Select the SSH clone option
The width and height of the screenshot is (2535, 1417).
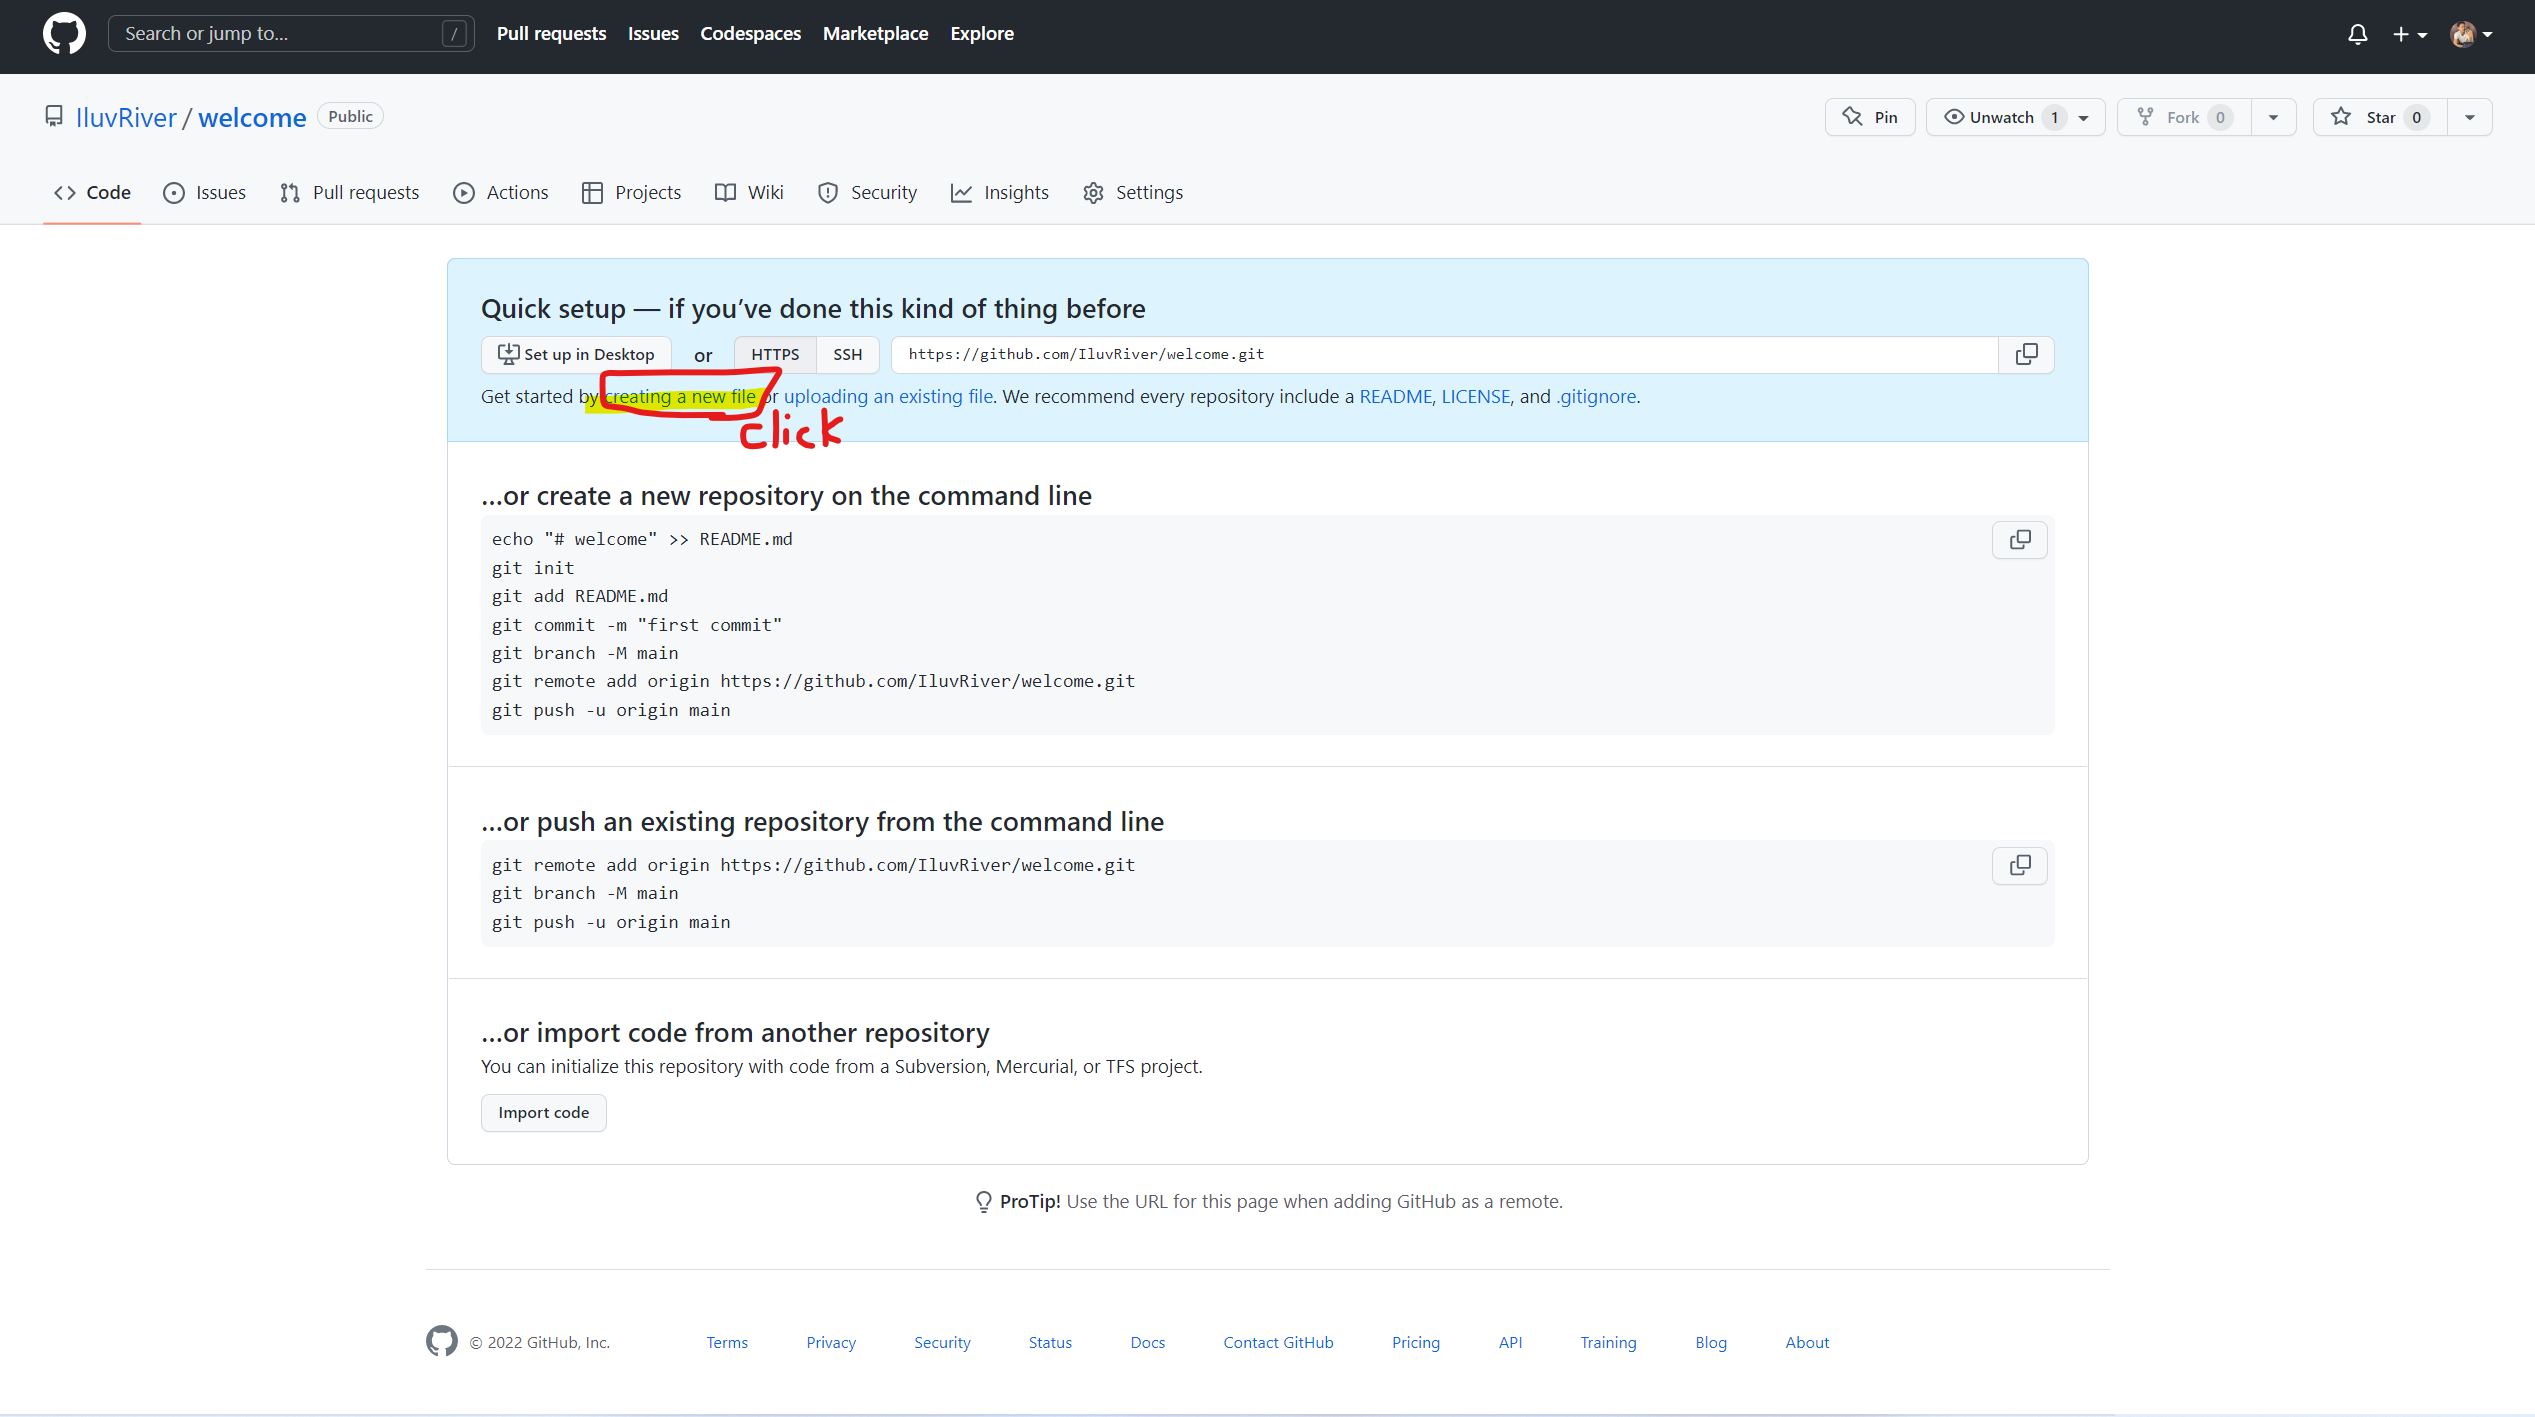click(847, 355)
